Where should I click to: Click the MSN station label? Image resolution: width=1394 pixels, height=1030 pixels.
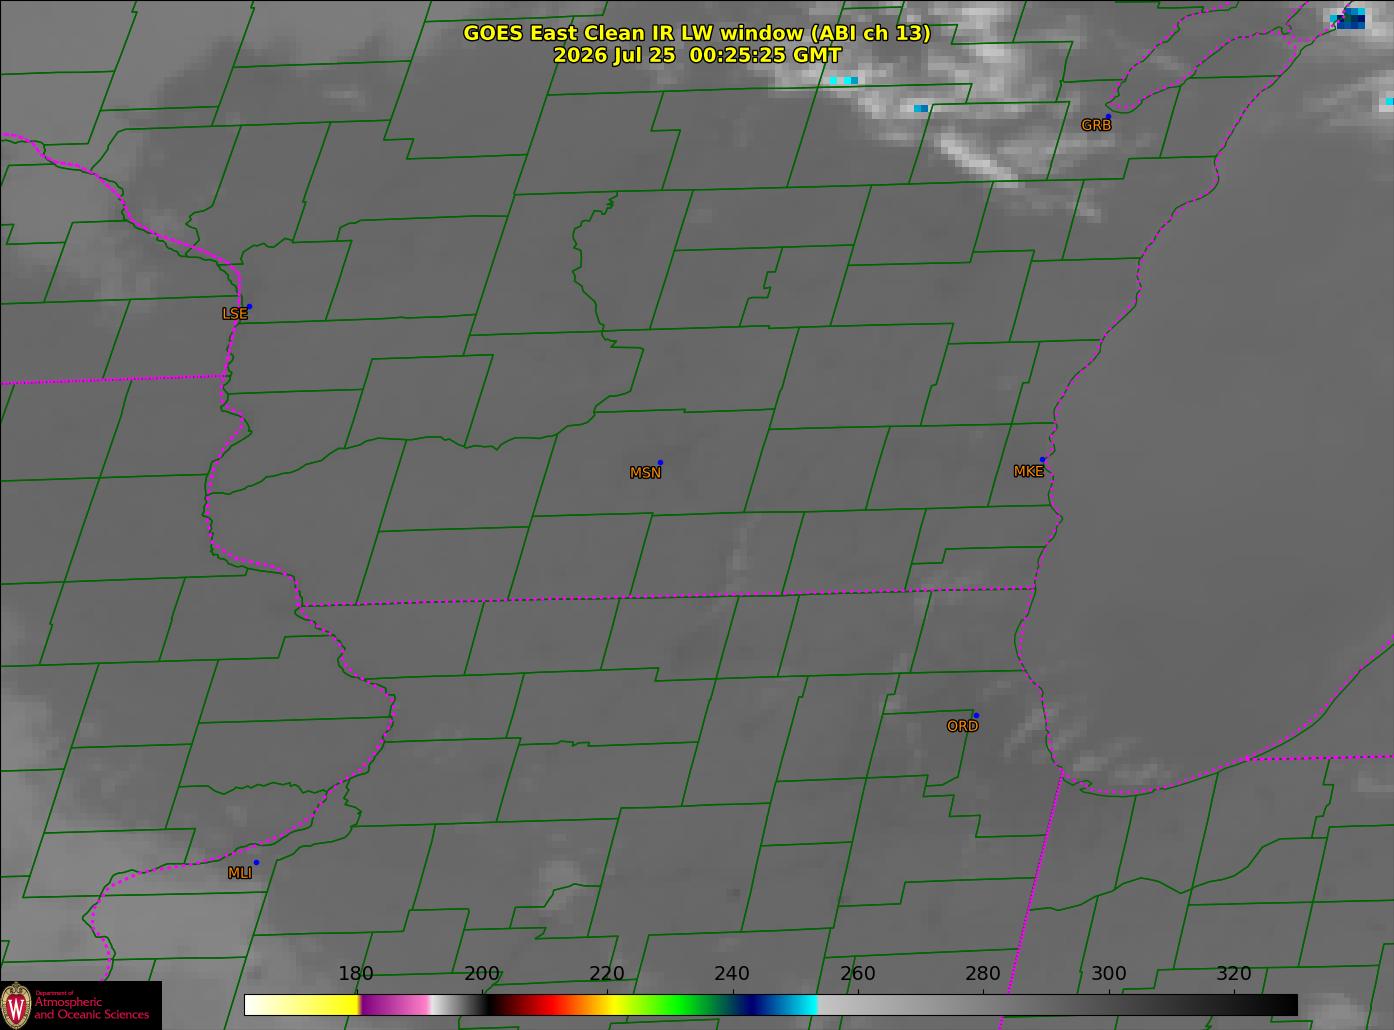point(645,473)
